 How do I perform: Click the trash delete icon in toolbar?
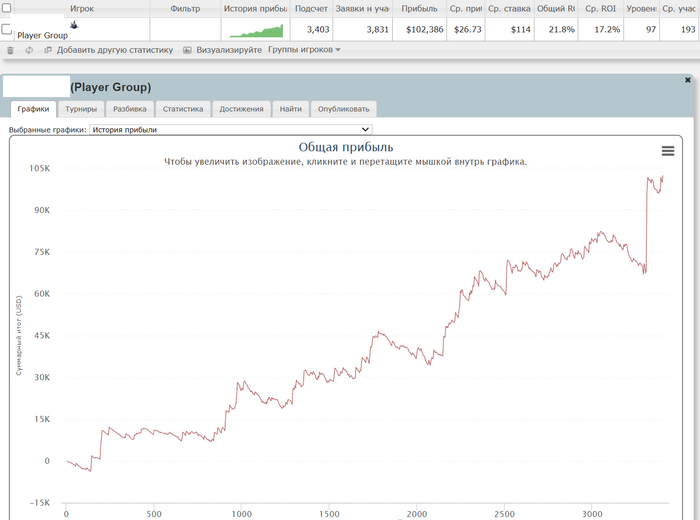[x=10, y=50]
